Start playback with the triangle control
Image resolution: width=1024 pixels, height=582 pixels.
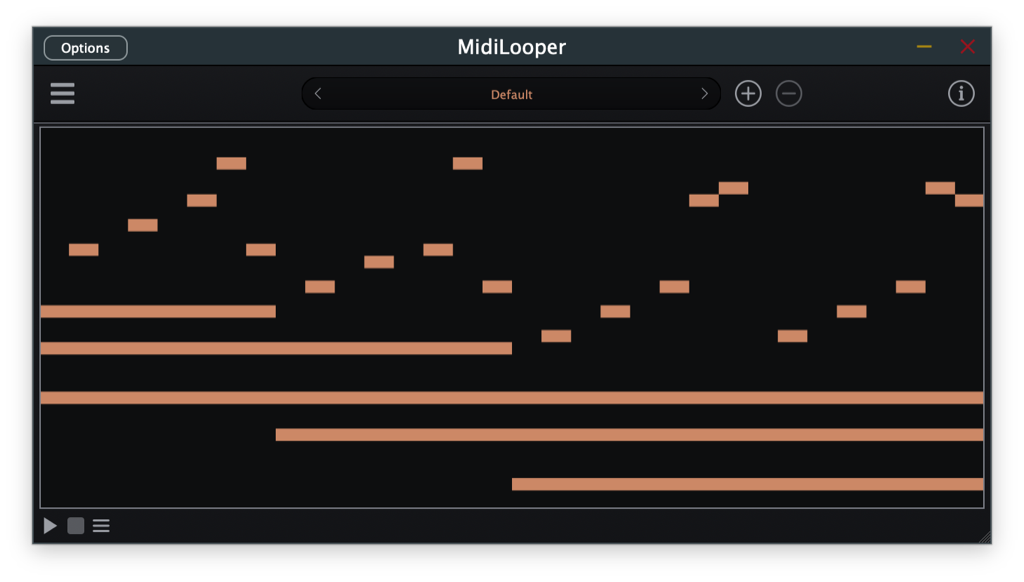tap(50, 525)
